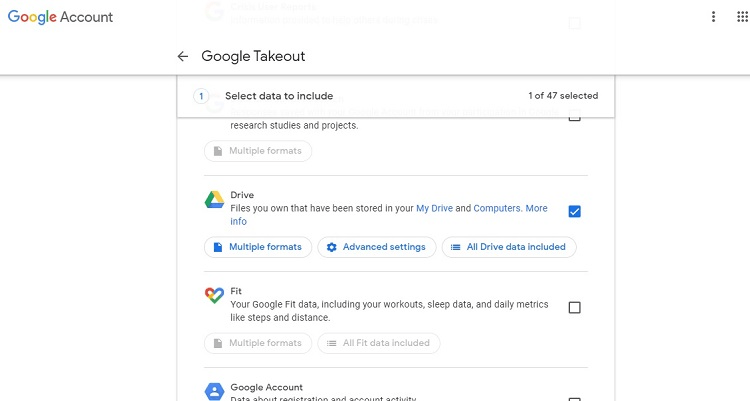Click the Drive product name
This screenshot has width=750, height=401.
[242, 195]
